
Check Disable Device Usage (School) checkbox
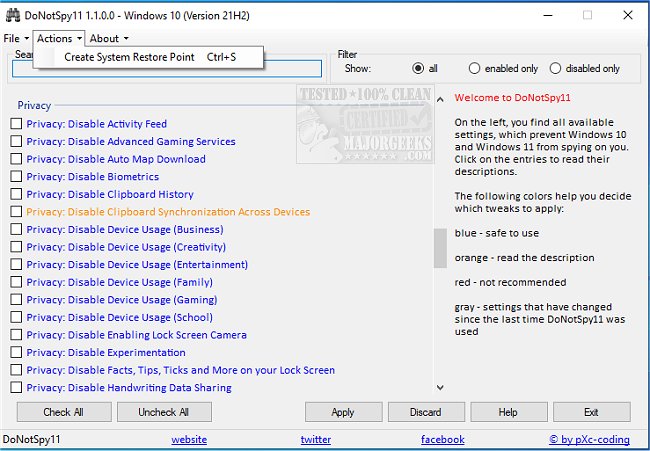16,317
